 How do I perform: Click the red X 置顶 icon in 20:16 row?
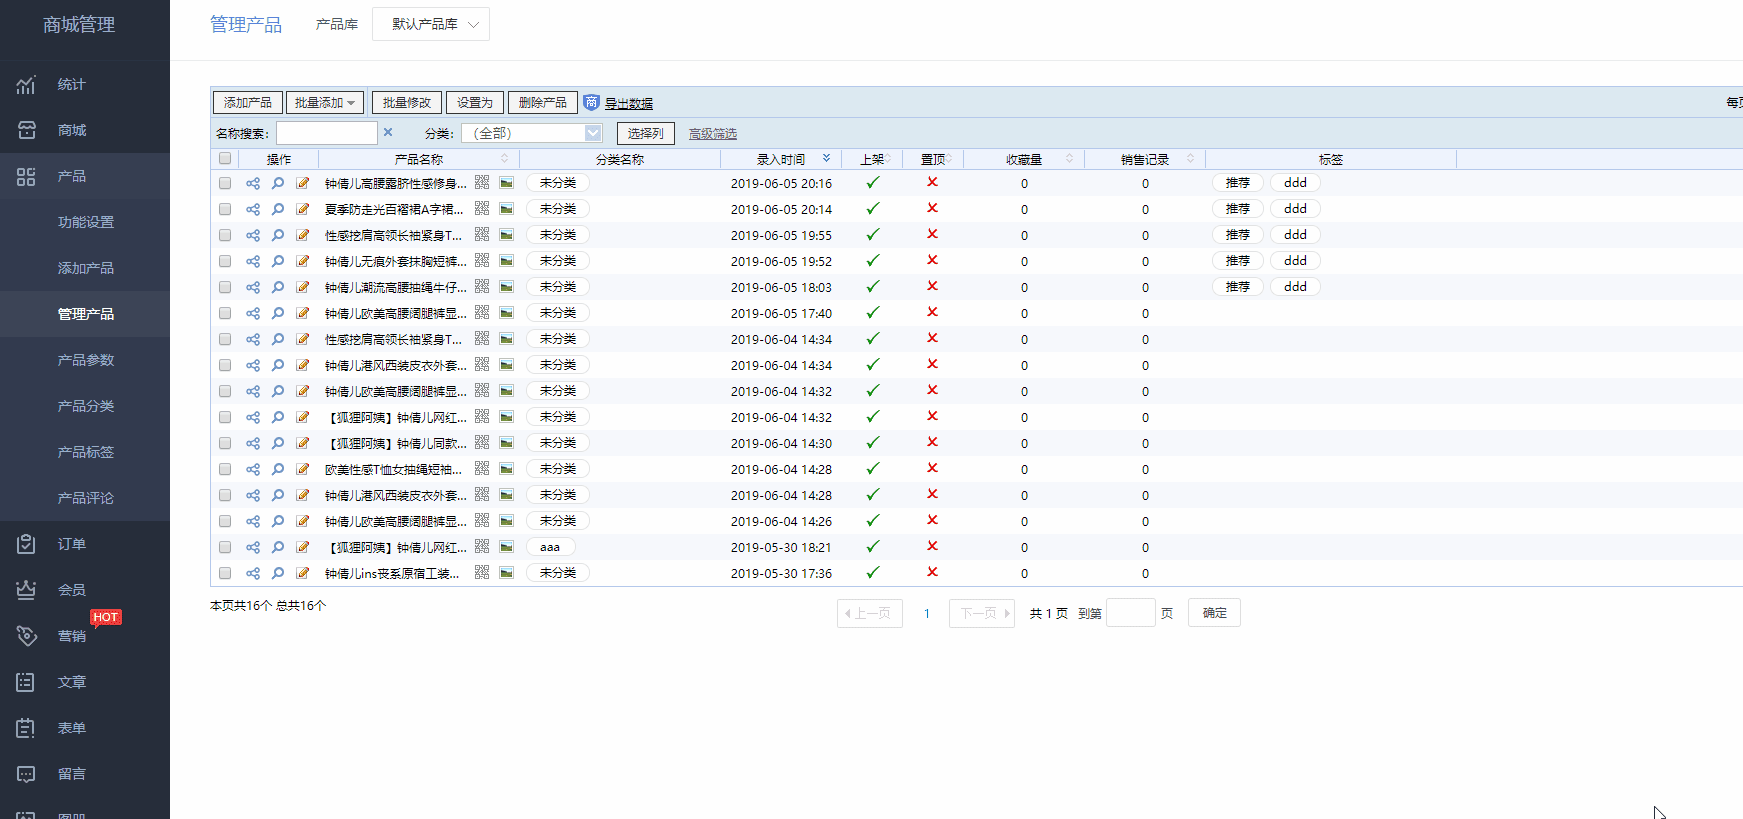[932, 182]
